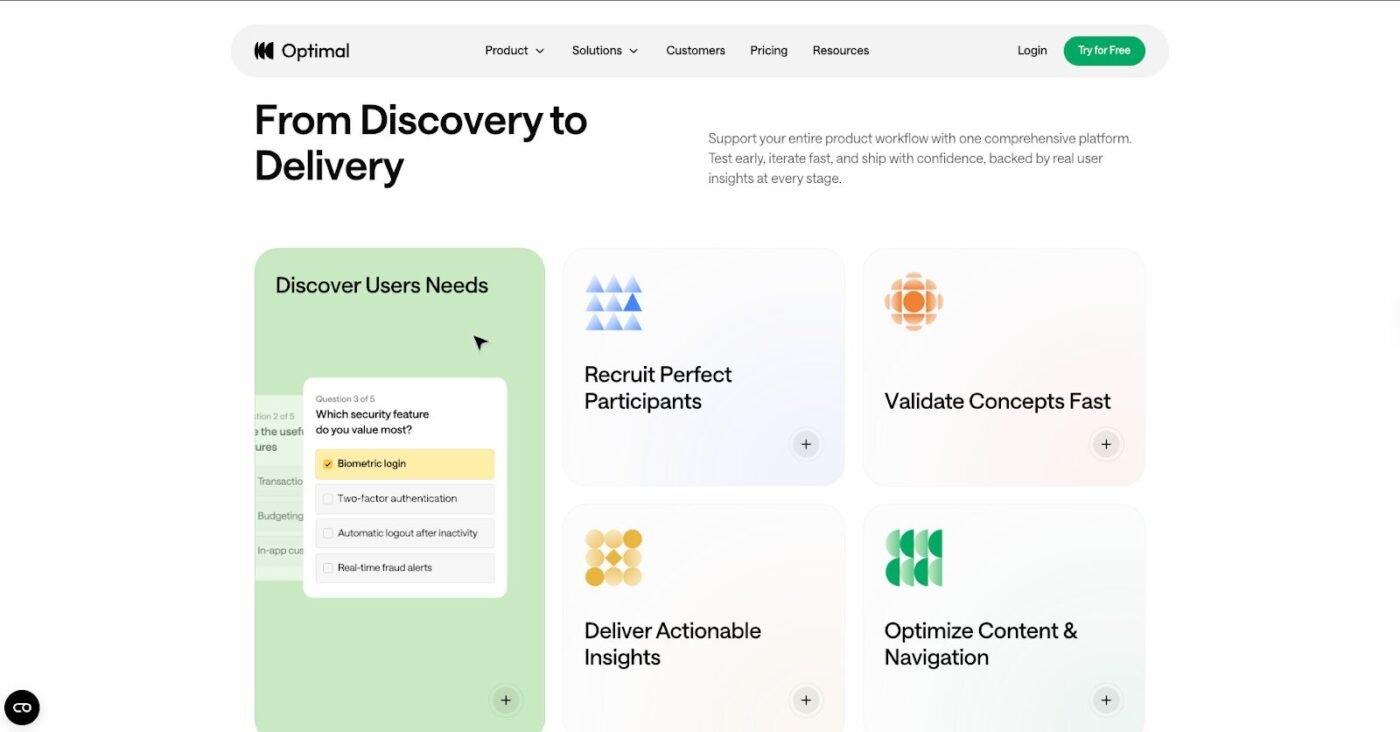This screenshot has width=1400, height=732.
Task: Expand the Validate Concepts Fast card
Action: (x=1105, y=444)
